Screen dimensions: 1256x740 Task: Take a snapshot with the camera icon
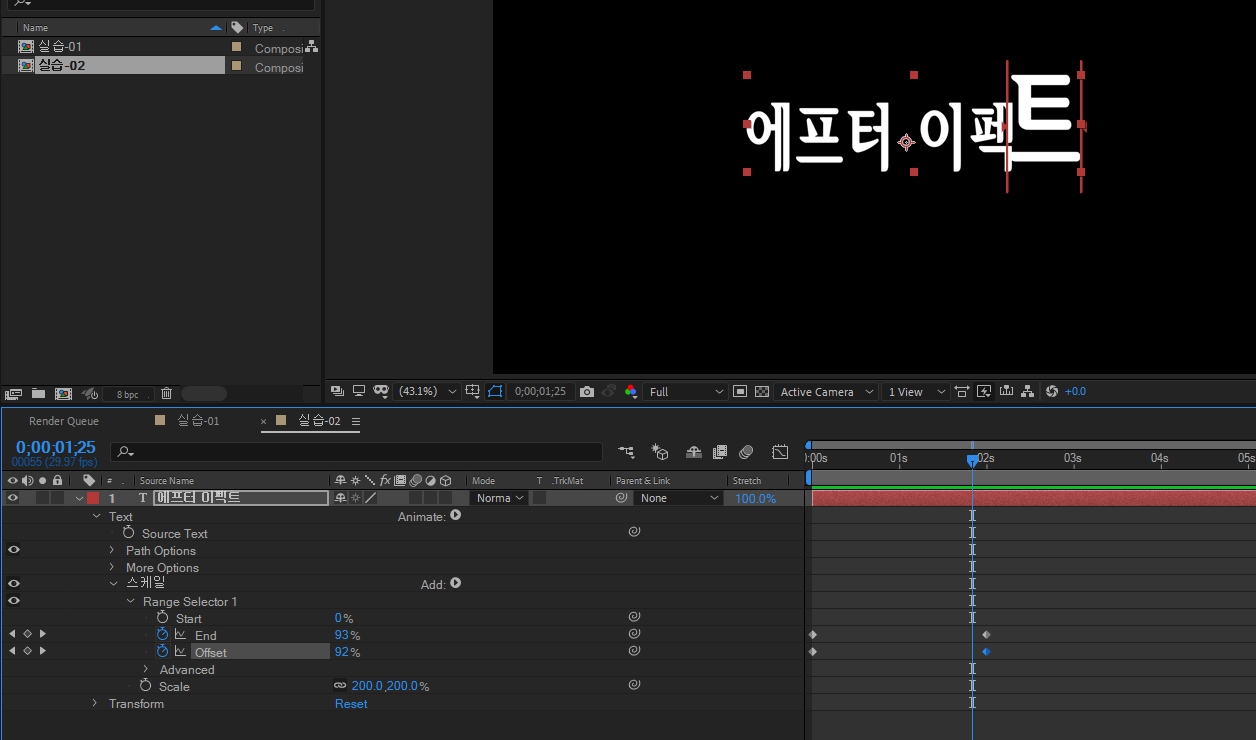[587, 391]
